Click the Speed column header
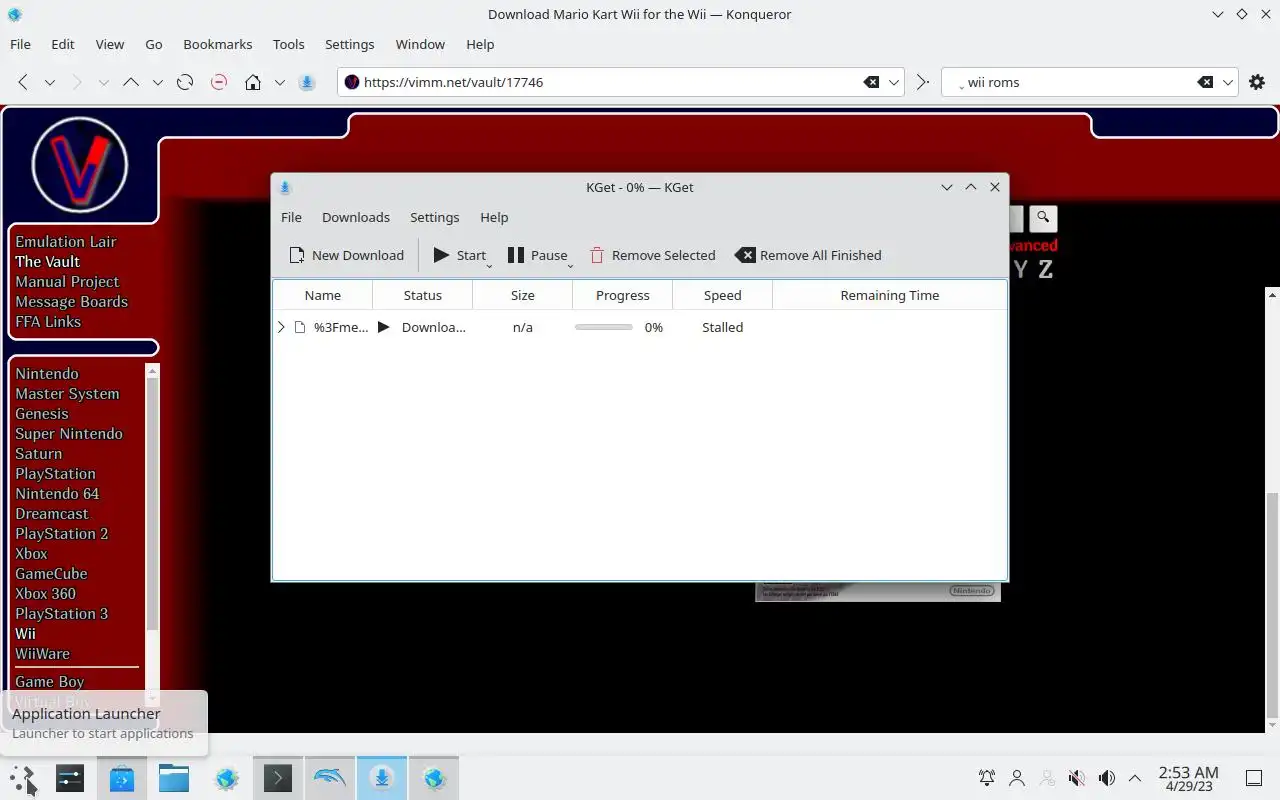 (723, 295)
